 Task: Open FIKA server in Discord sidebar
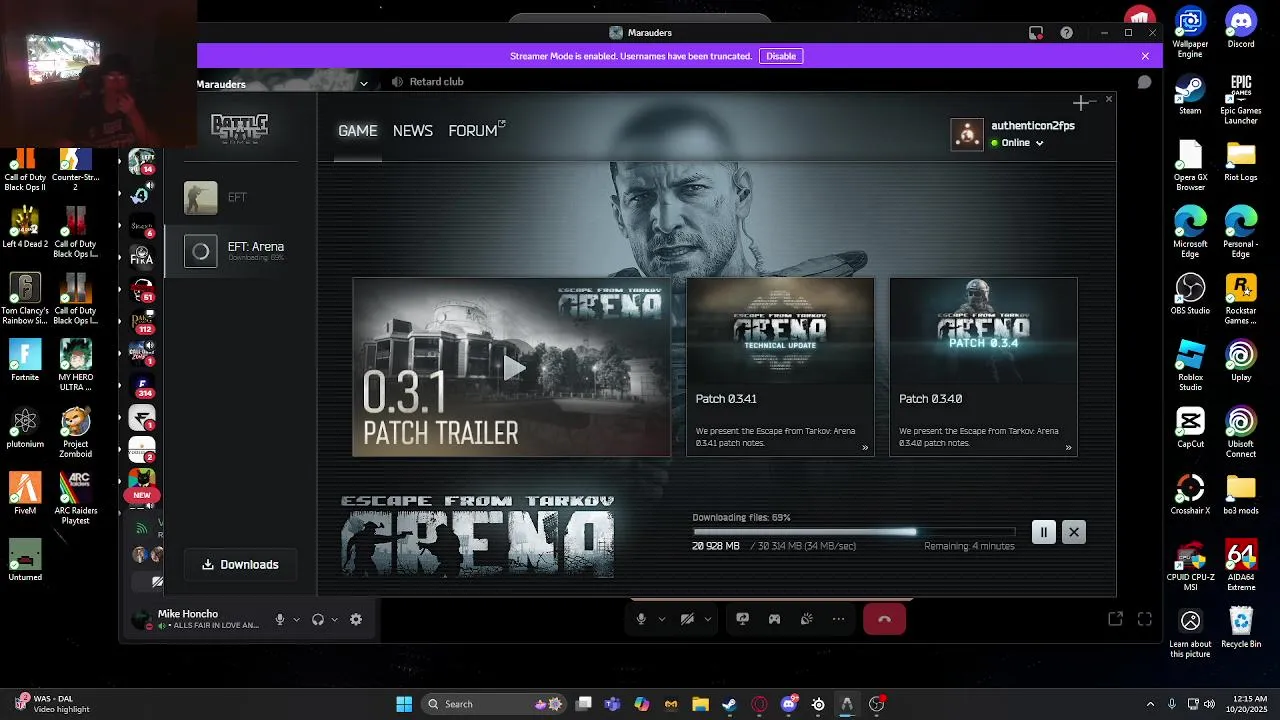point(142,257)
